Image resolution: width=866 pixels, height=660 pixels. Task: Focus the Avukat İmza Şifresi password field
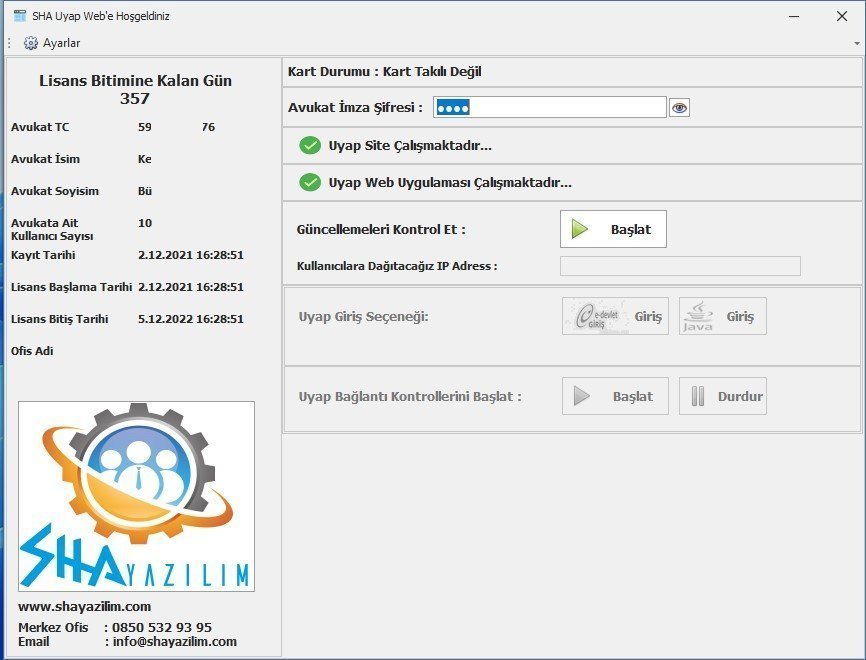(x=549, y=107)
